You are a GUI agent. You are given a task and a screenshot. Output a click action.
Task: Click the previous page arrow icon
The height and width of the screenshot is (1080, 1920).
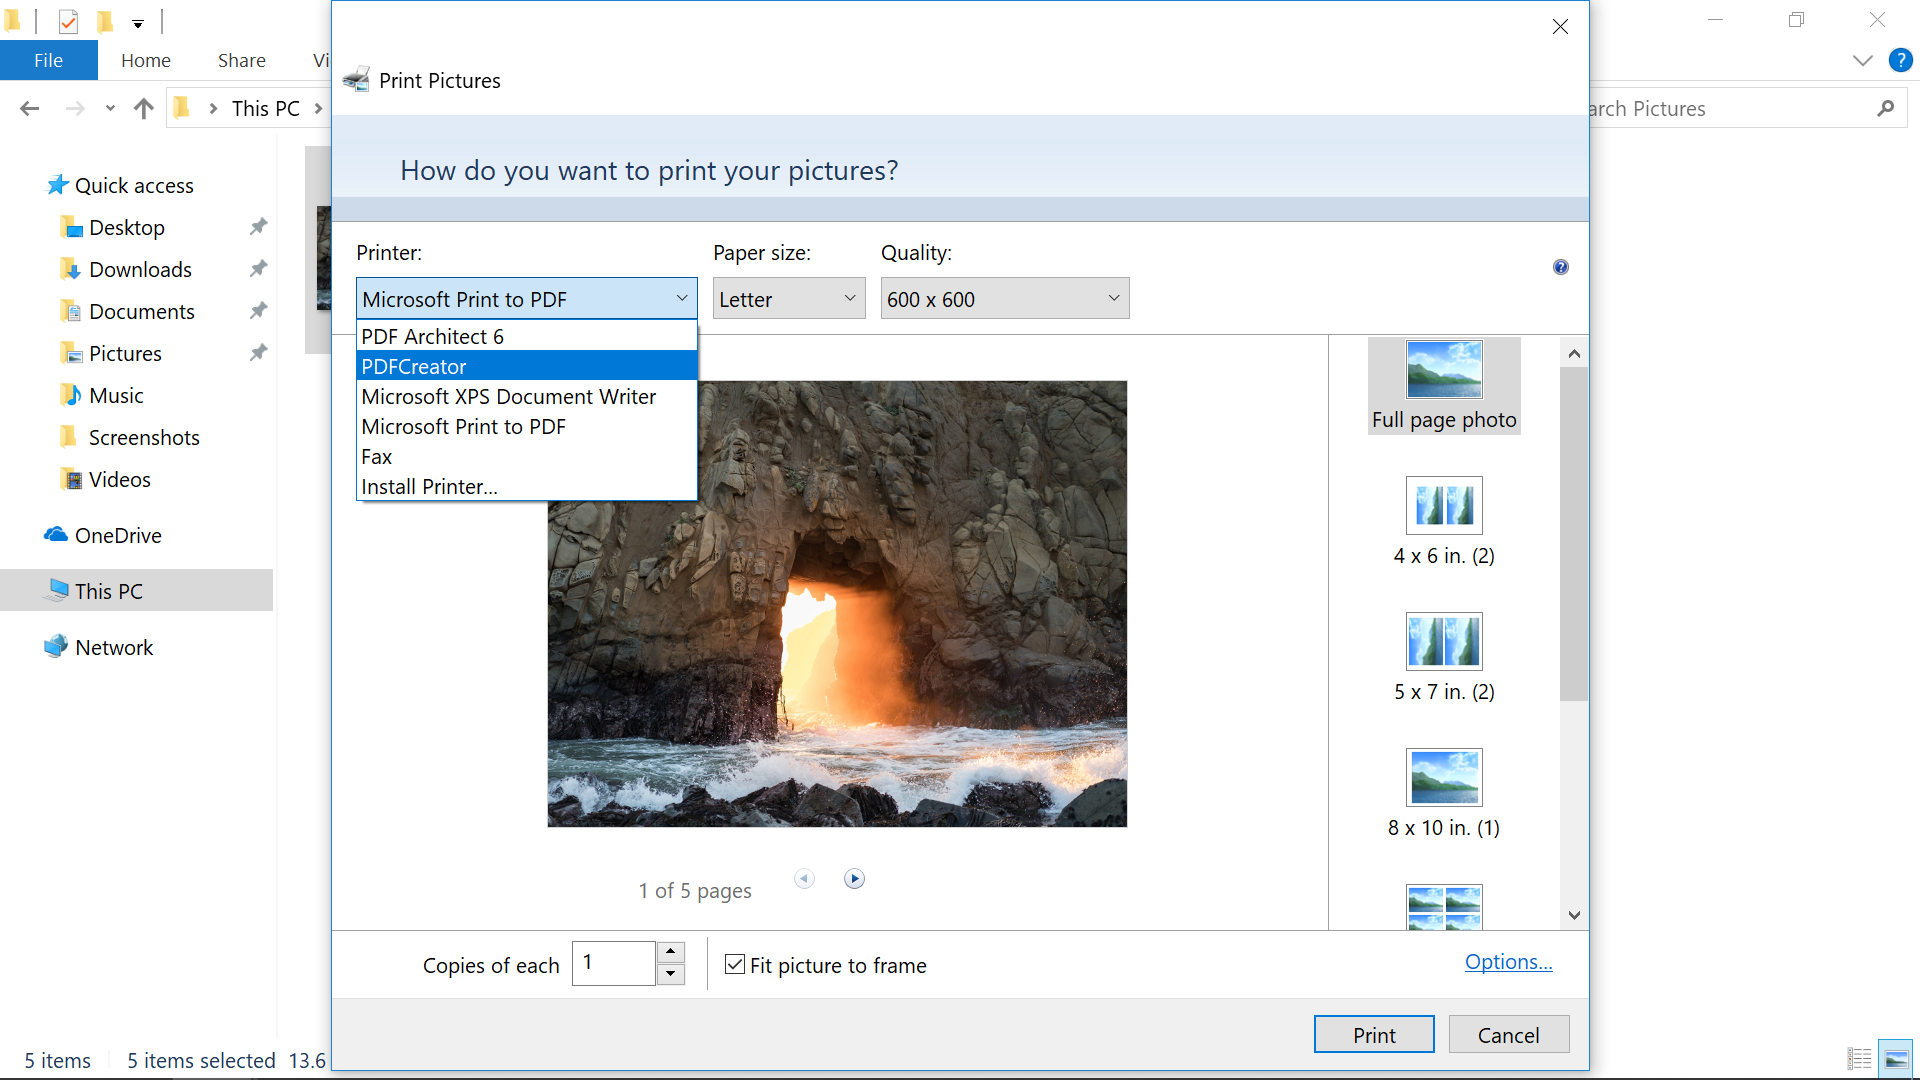[805, 879]
